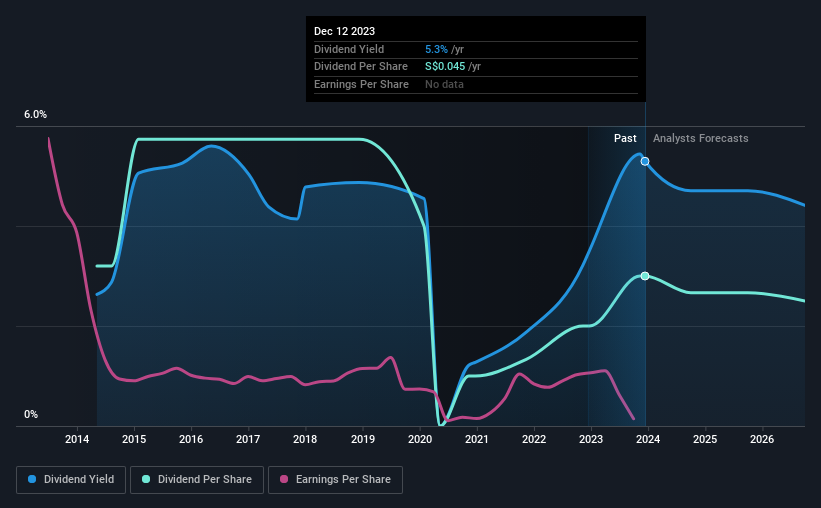
Task: Toggle the Dividend Yield legend button
Action: 71,480
